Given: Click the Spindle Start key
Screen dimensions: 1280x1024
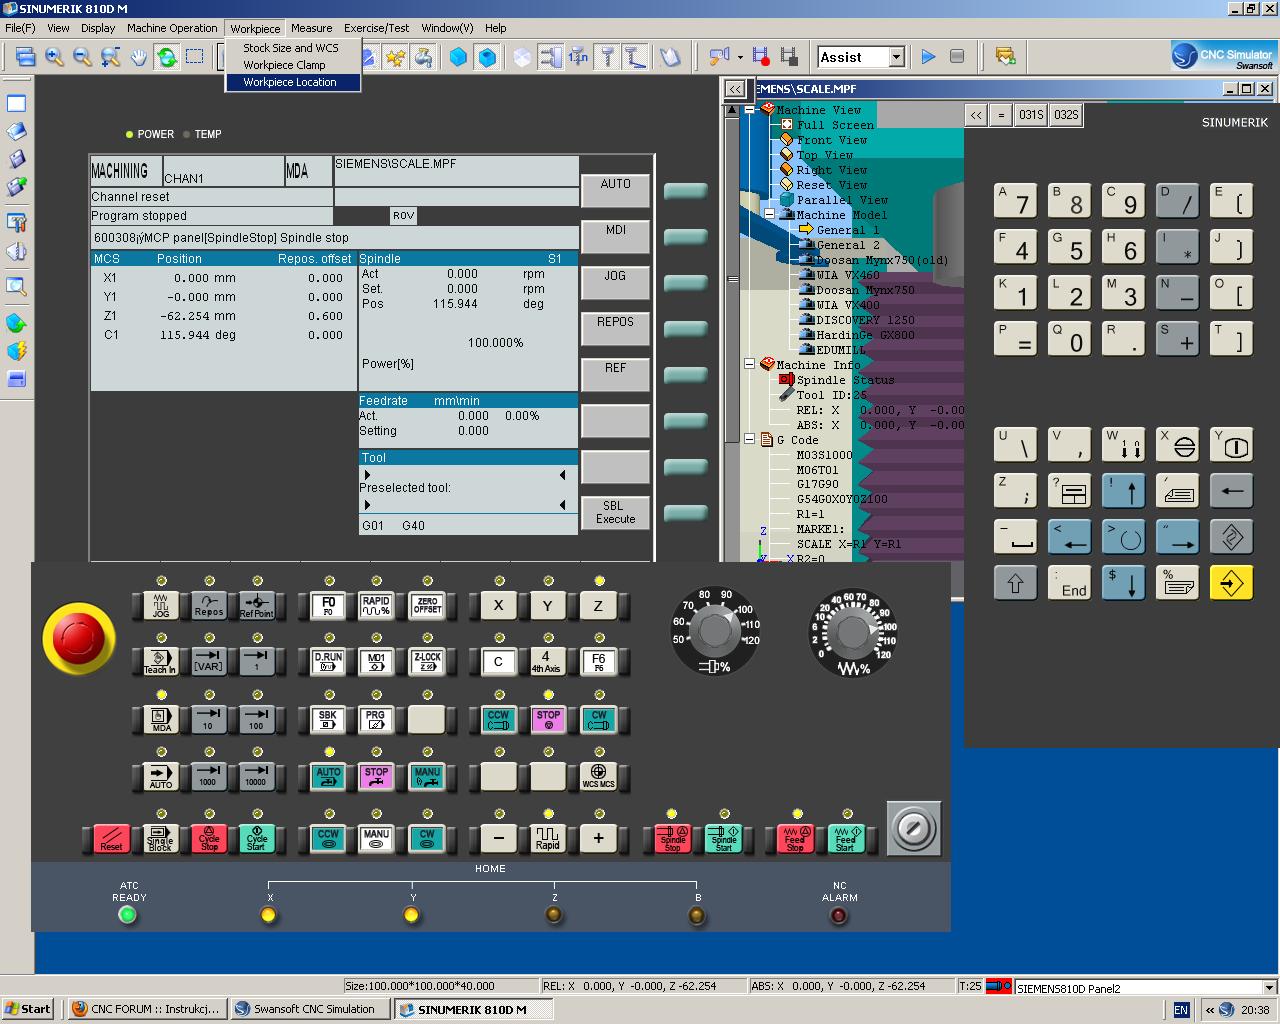Looking at the screenshot, I should pyautogui.click(x=724, y=838).
